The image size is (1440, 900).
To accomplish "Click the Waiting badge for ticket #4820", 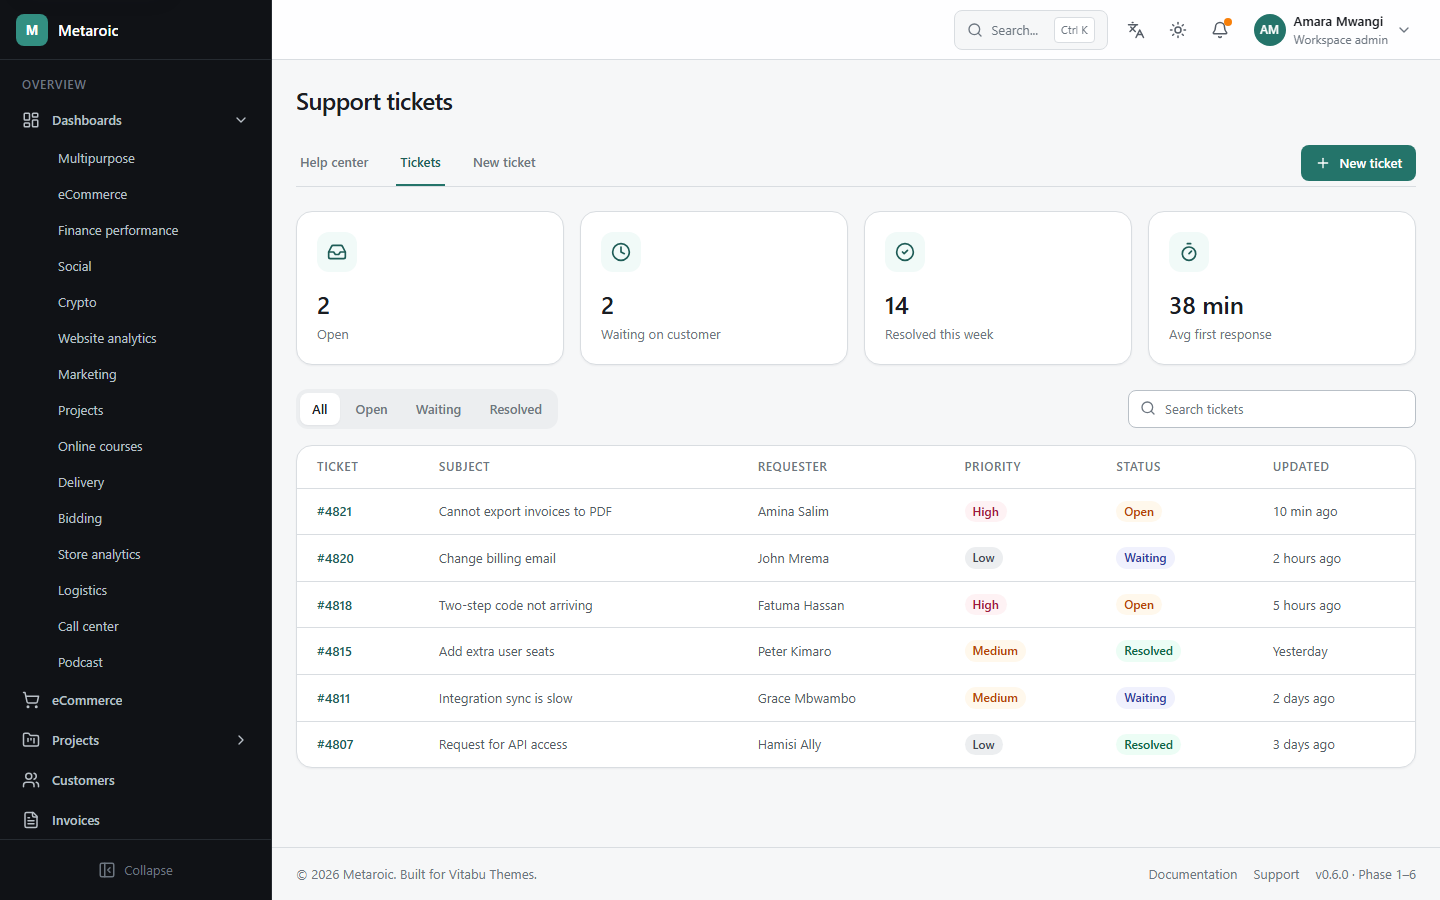I will (1145, 558).
